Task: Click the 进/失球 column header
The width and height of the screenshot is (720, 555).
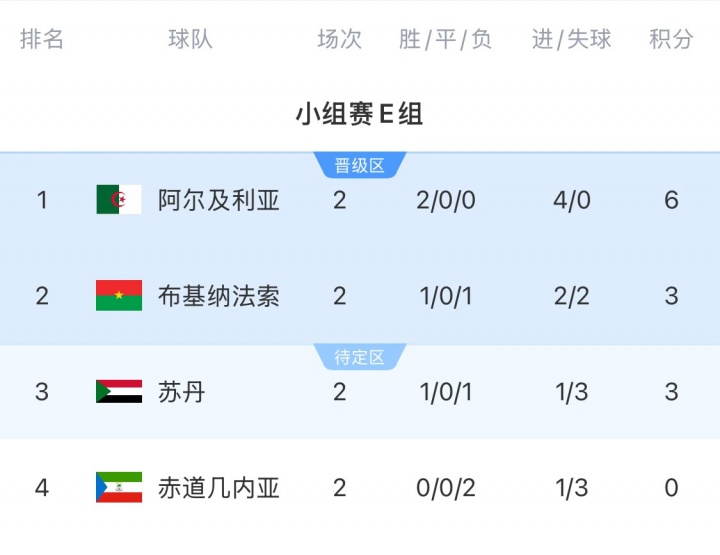Action: point(571,39)
